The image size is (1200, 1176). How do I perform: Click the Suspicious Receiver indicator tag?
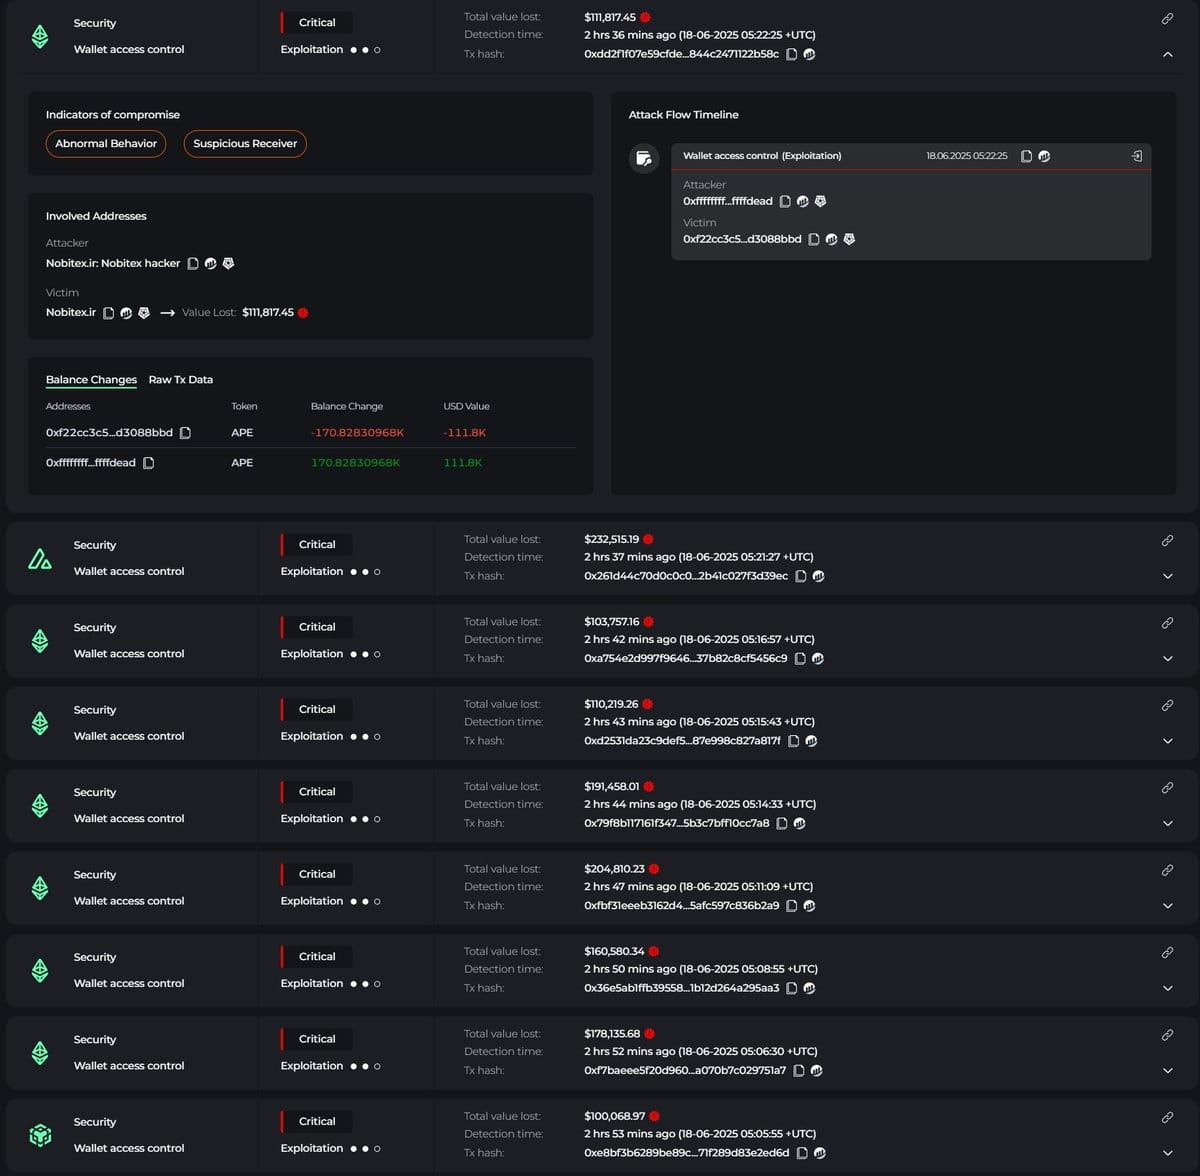click(x=245, y=144)
